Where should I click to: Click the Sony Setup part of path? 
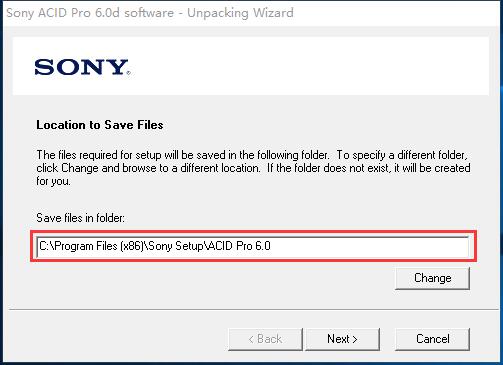[x=176, y=246]
